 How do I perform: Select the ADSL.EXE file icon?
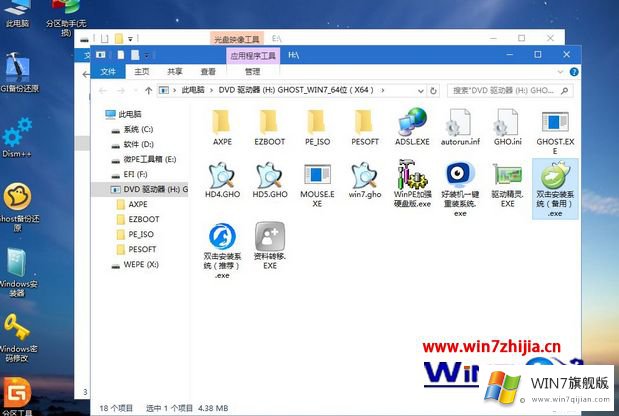pyautogui.click(x=412, y=122)
